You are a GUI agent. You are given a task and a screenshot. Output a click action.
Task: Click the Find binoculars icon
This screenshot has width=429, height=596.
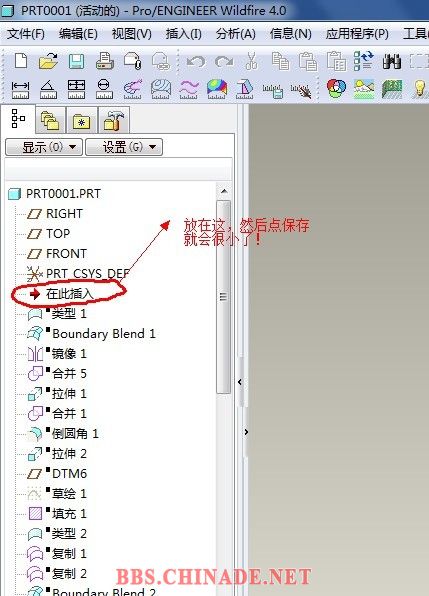[x=392, y=61]
